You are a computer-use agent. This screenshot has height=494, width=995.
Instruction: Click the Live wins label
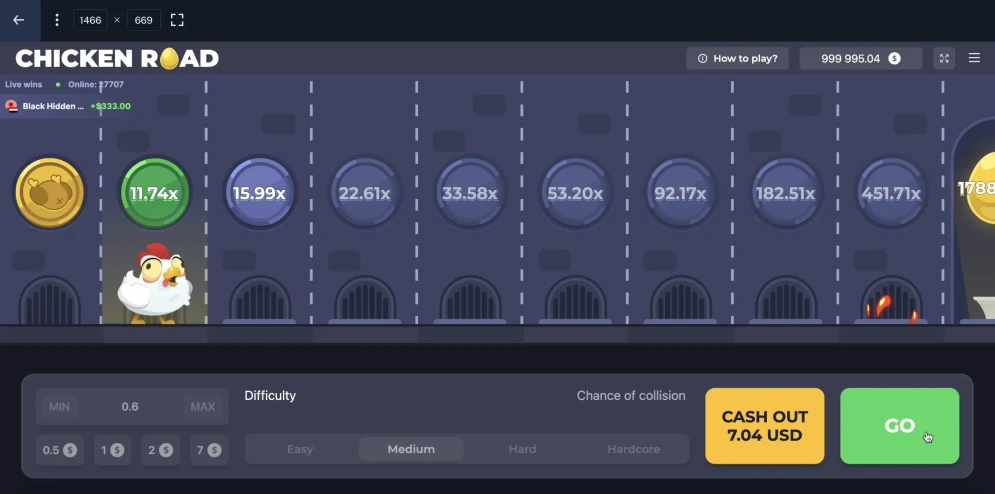click(x=23, y=84)
